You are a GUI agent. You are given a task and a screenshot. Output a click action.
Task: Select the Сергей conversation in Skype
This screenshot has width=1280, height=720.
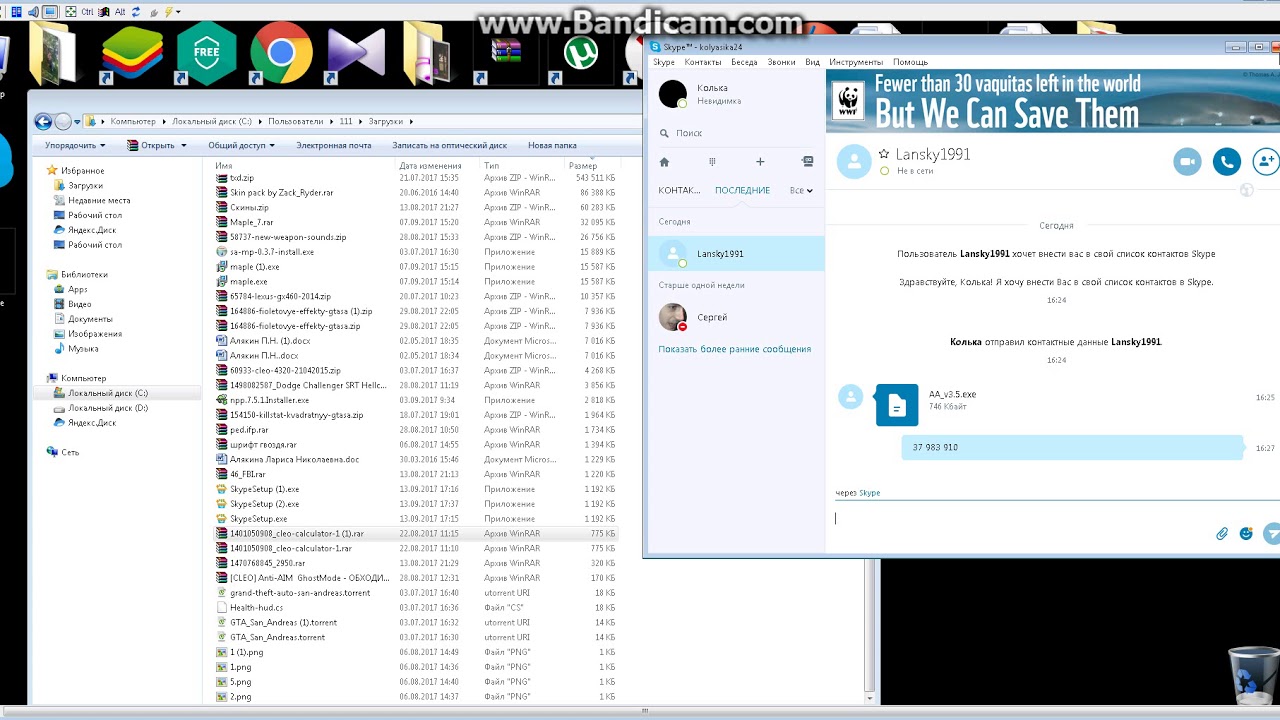pyautogui.click(x=736, y=317)
